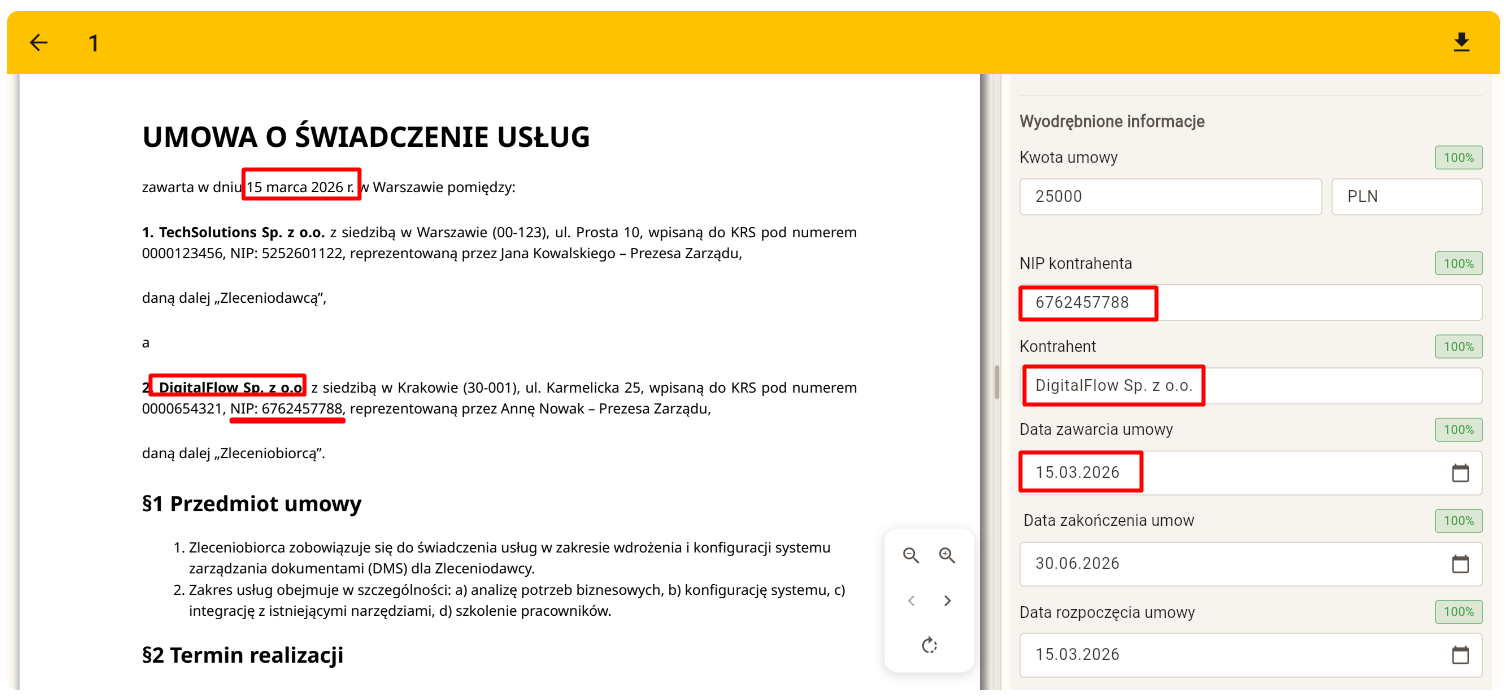Zoom out on the contract document
Image resolution: width=1511 pixels, height=700 pixels.
click(x=911, y=556)
